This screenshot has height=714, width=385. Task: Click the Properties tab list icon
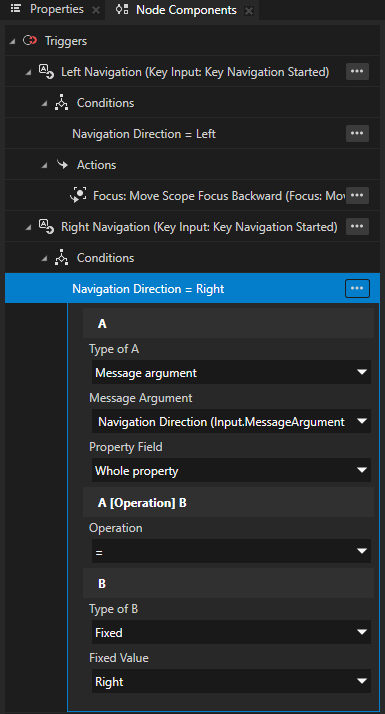15,9
